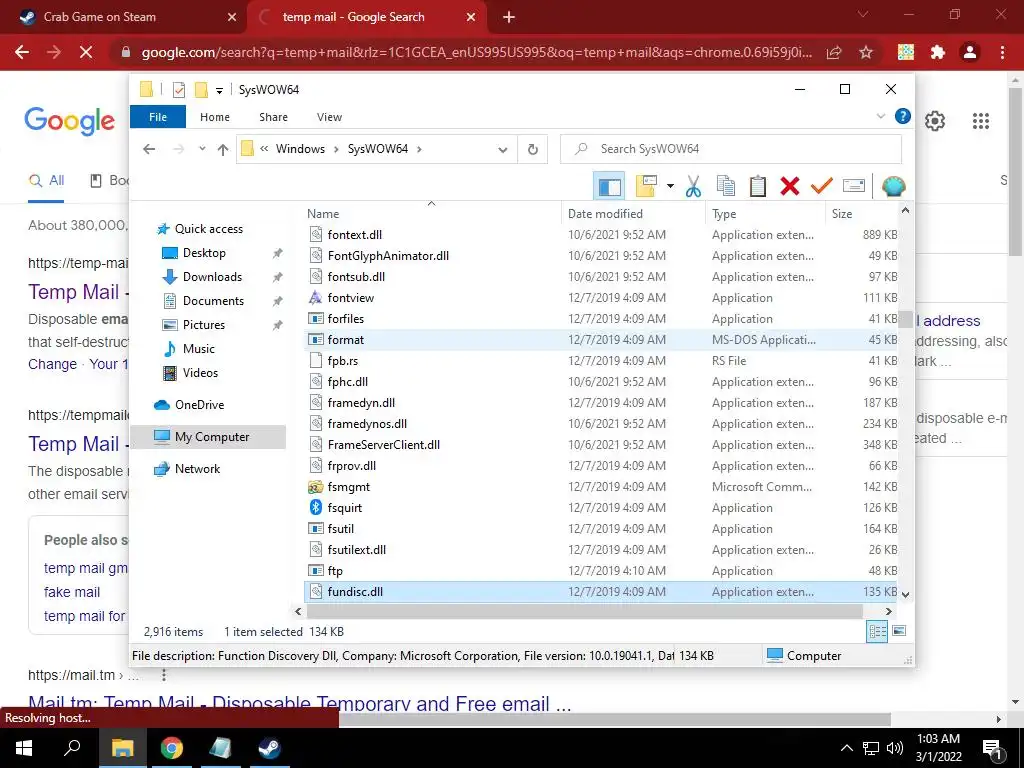Select the fpb.rs file
Viewport: 1024px width, 768px height.
coord(601,360)
